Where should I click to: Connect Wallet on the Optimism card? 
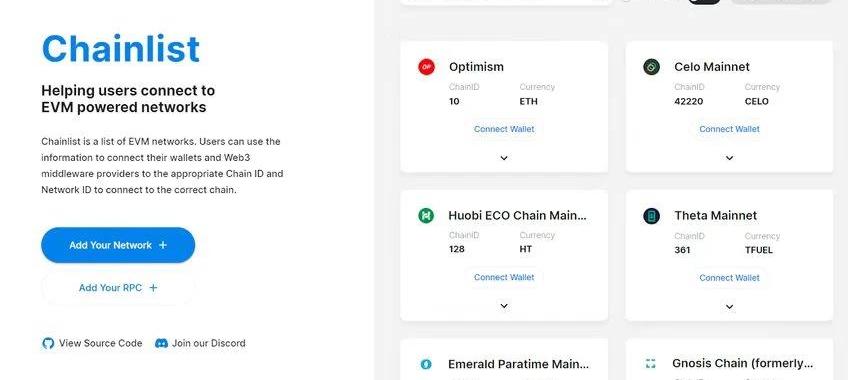point(504,129)
